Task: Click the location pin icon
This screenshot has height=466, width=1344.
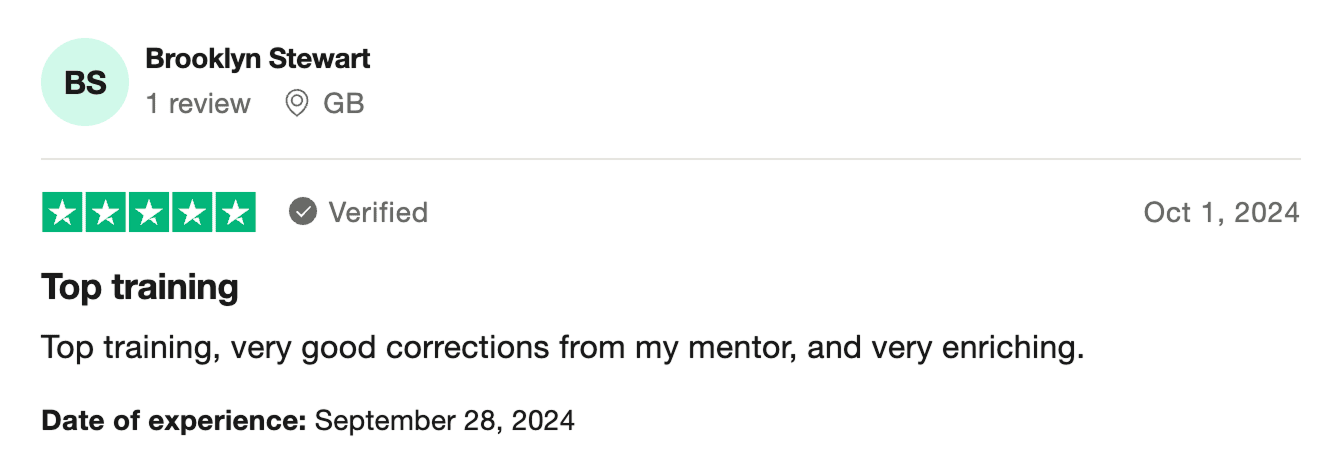Action: coord(297,103)
